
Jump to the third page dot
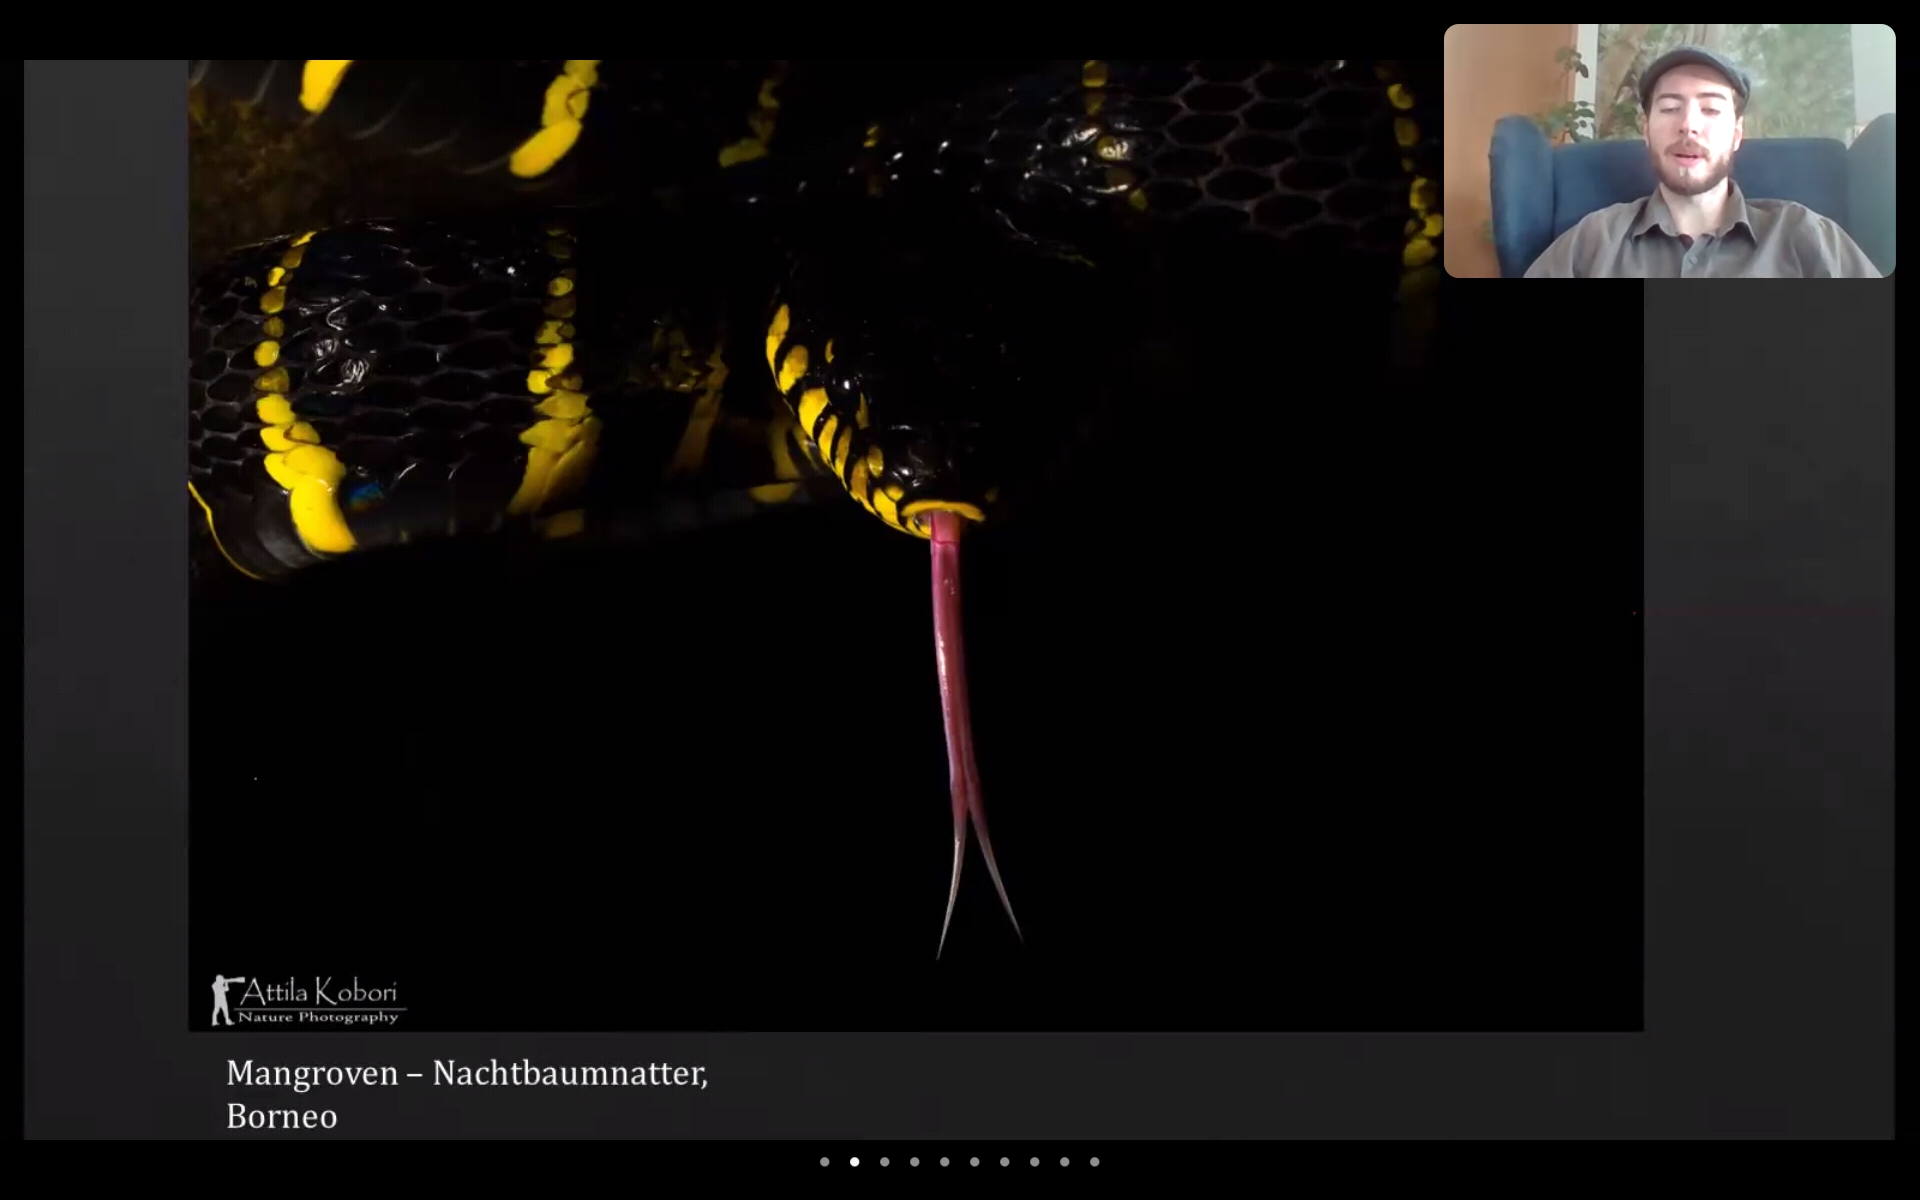884,1162
